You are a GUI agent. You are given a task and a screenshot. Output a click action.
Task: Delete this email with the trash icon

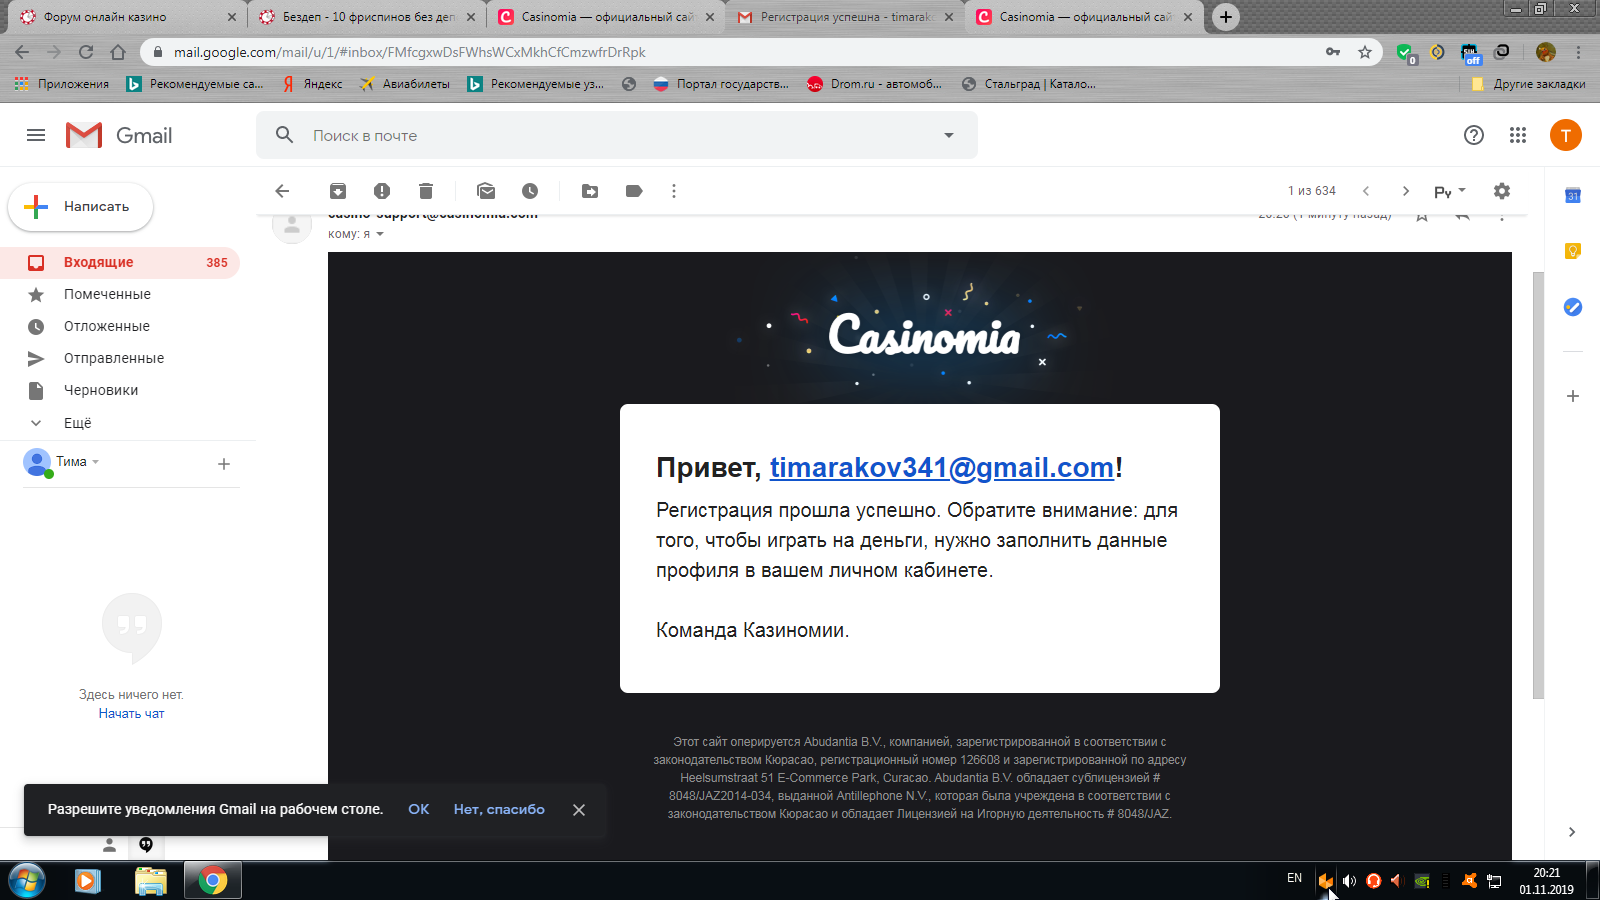[x=426, y=191]
